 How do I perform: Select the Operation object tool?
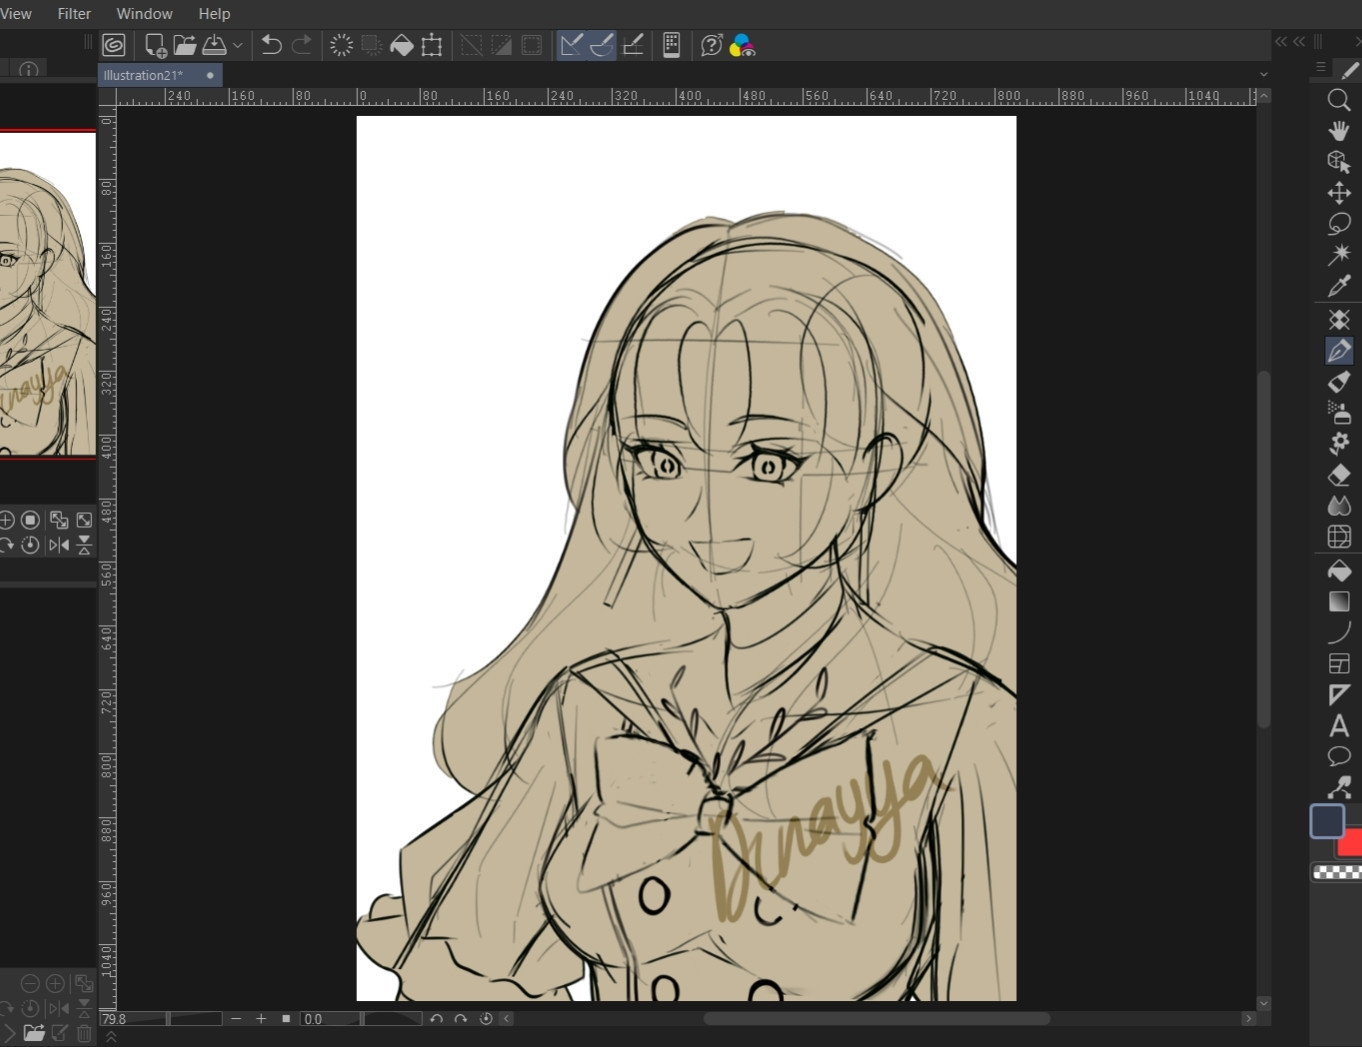(1339, 162)
